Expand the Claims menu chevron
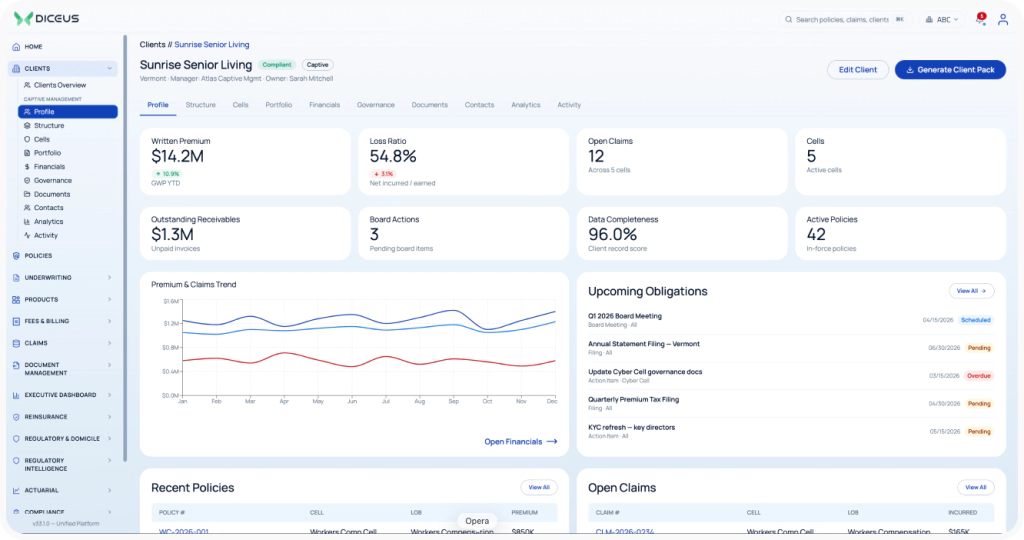 [x=109, y=343]
